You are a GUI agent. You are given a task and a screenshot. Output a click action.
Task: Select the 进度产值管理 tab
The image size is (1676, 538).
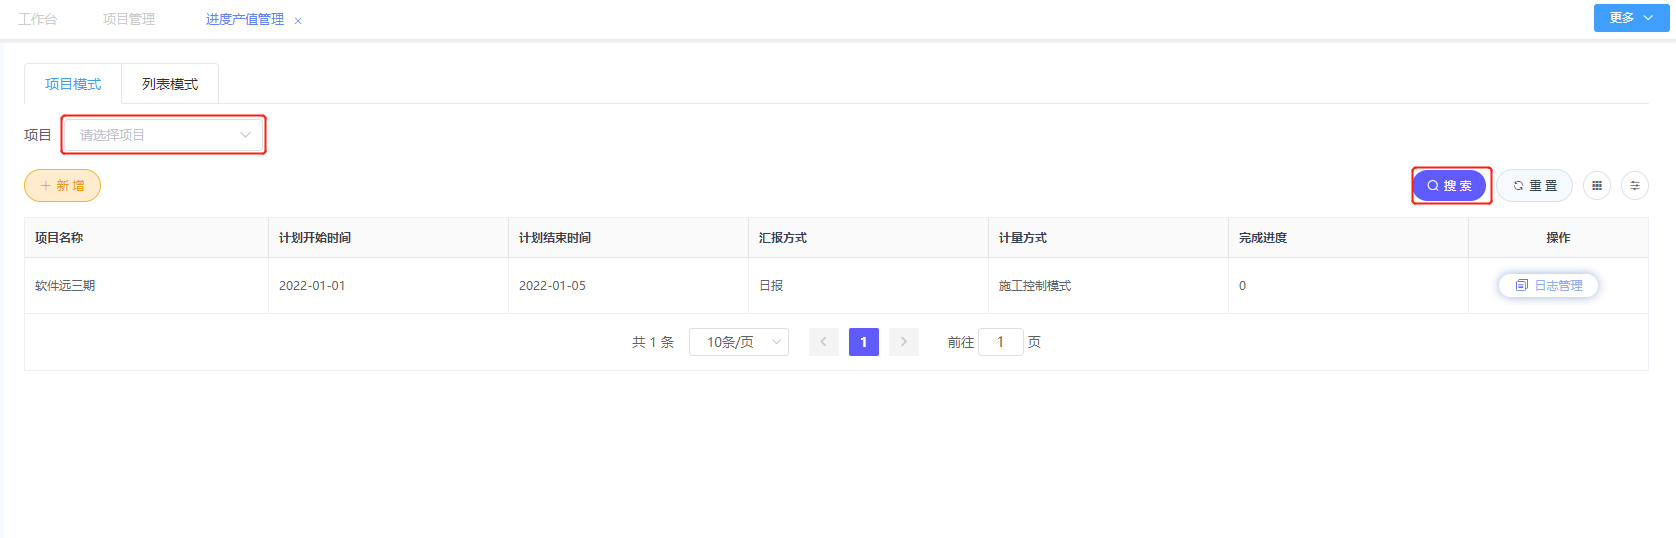click(245, 19)
